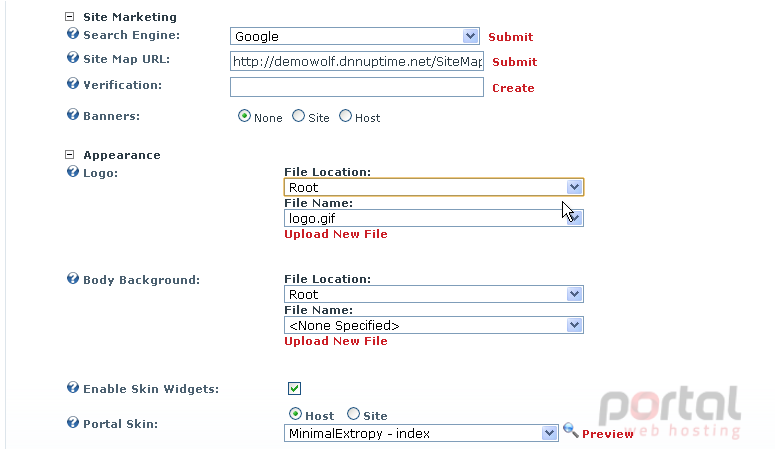Choose Site radio for Portal Skin
776x450 pixels.
353,413
